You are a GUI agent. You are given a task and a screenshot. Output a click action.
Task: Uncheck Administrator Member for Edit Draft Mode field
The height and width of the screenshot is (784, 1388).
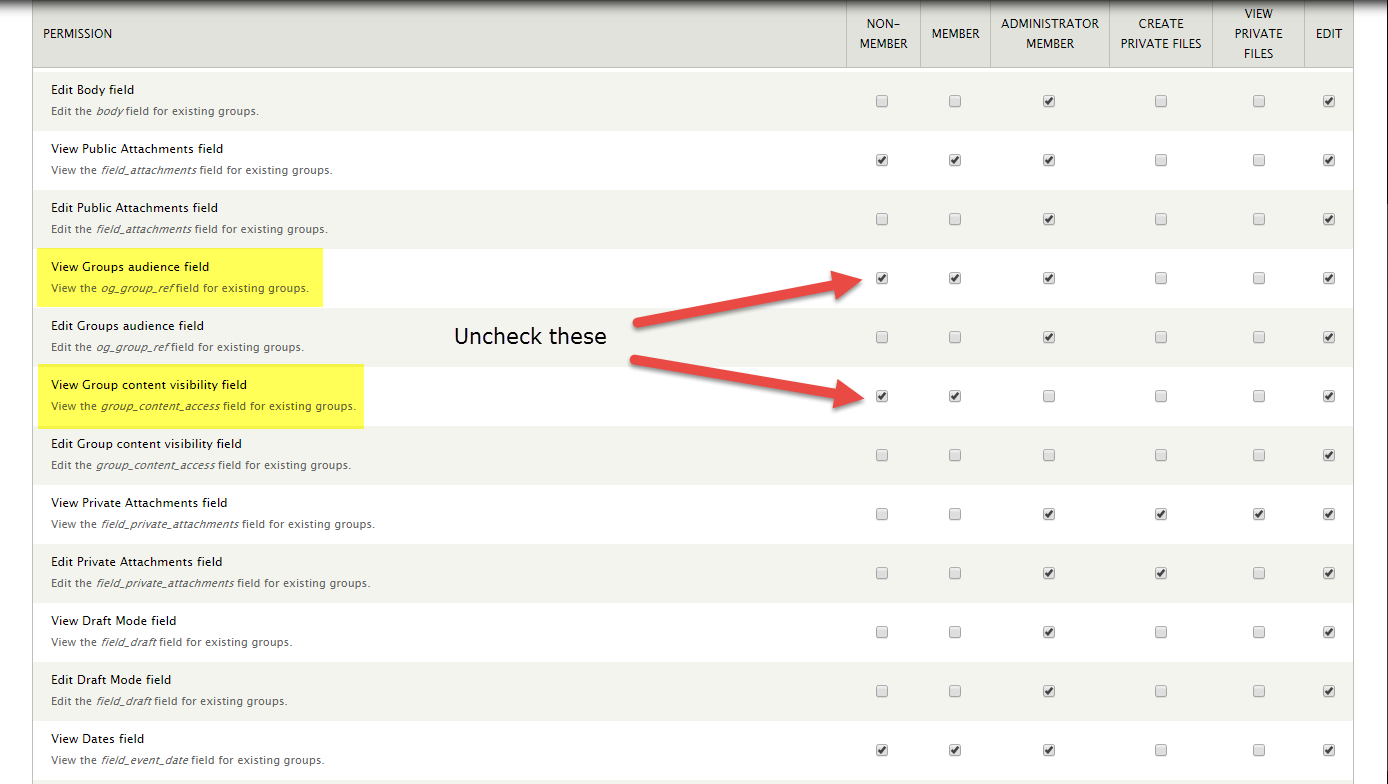[1048, 692]
